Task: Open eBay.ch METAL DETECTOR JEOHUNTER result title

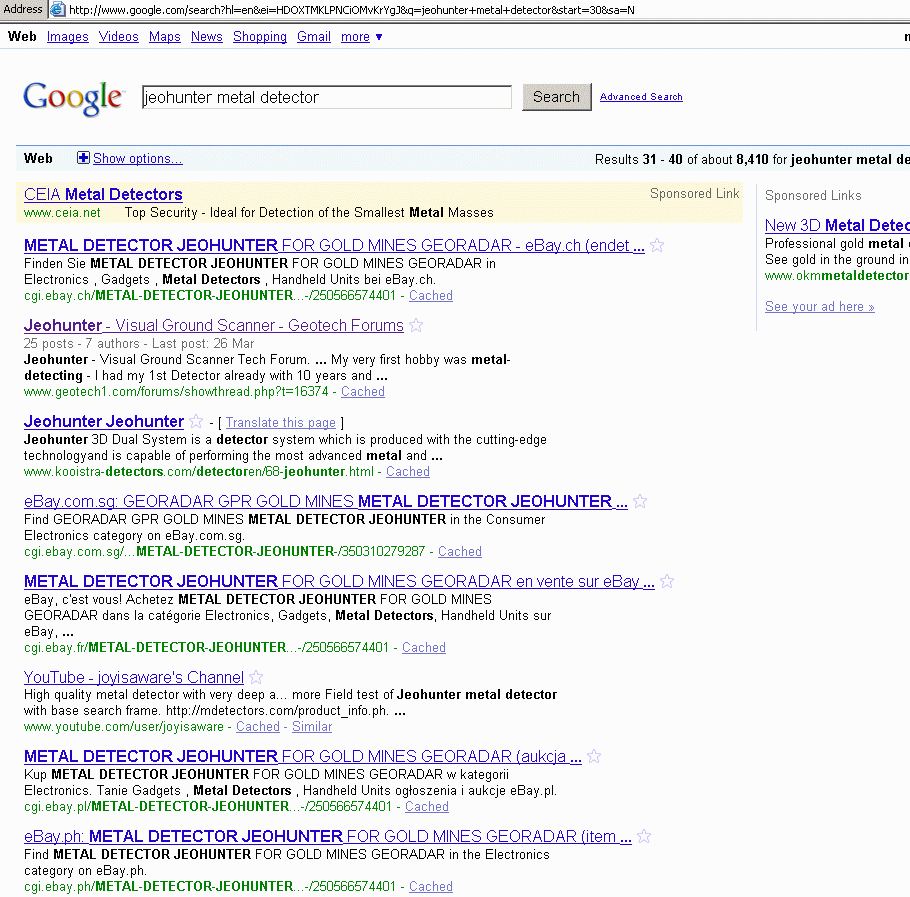Action: tap(334, 245)
